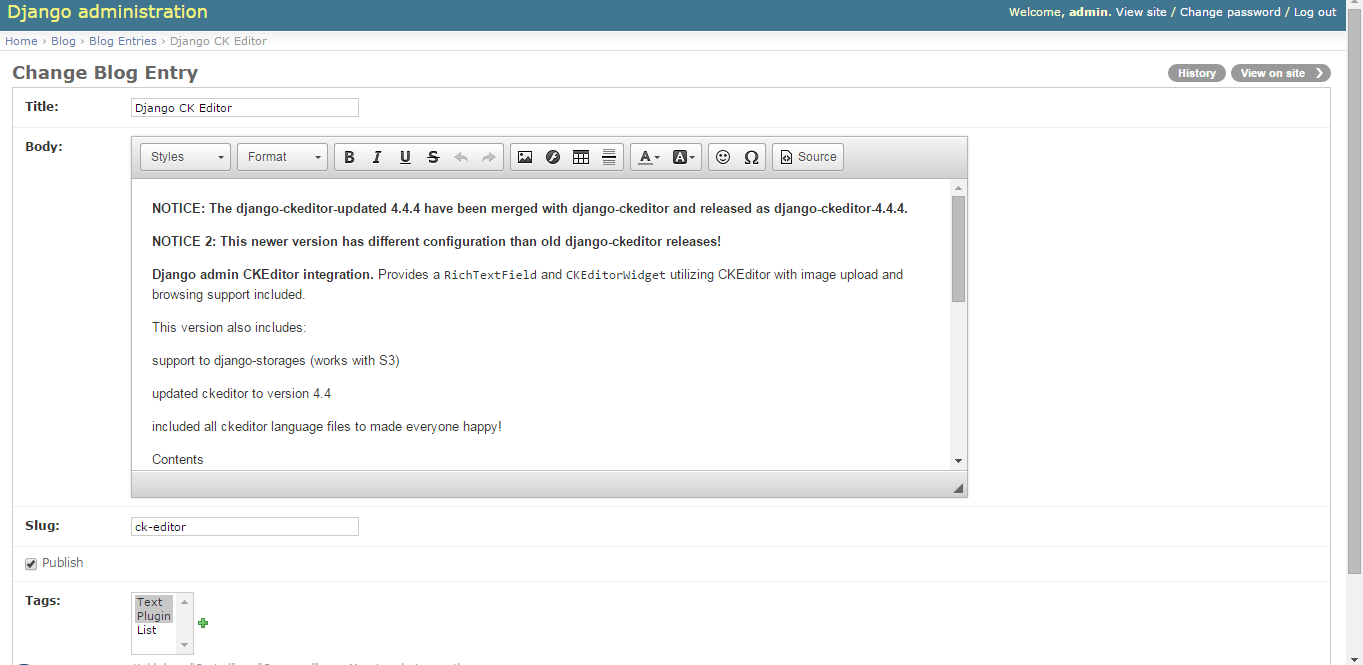Viewport: 1363px width, 665px height.
Task: Open Blog Entries breadcrumb link
Action: coord(123,41)
